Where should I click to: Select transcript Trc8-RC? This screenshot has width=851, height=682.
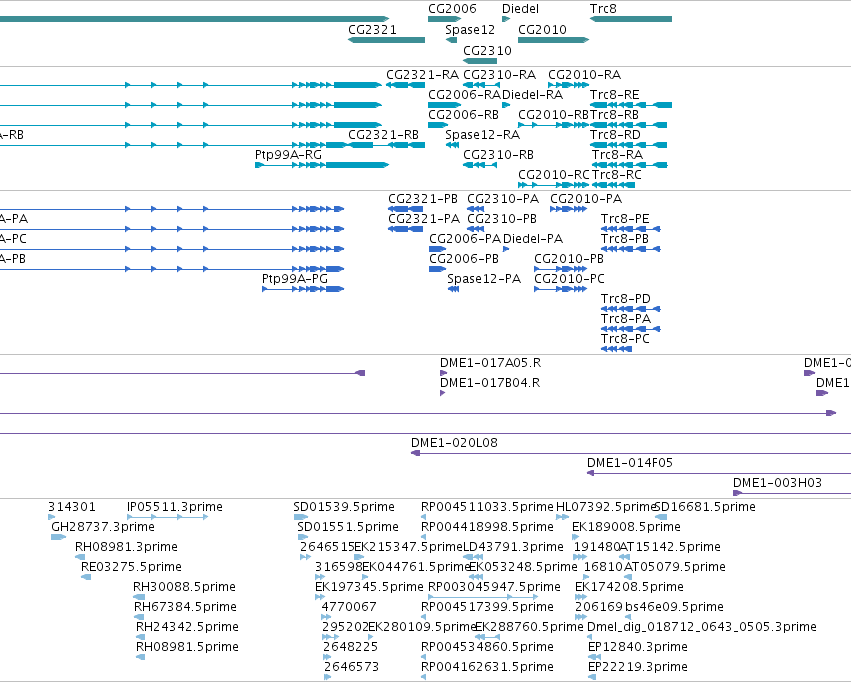tap(613, 185)
